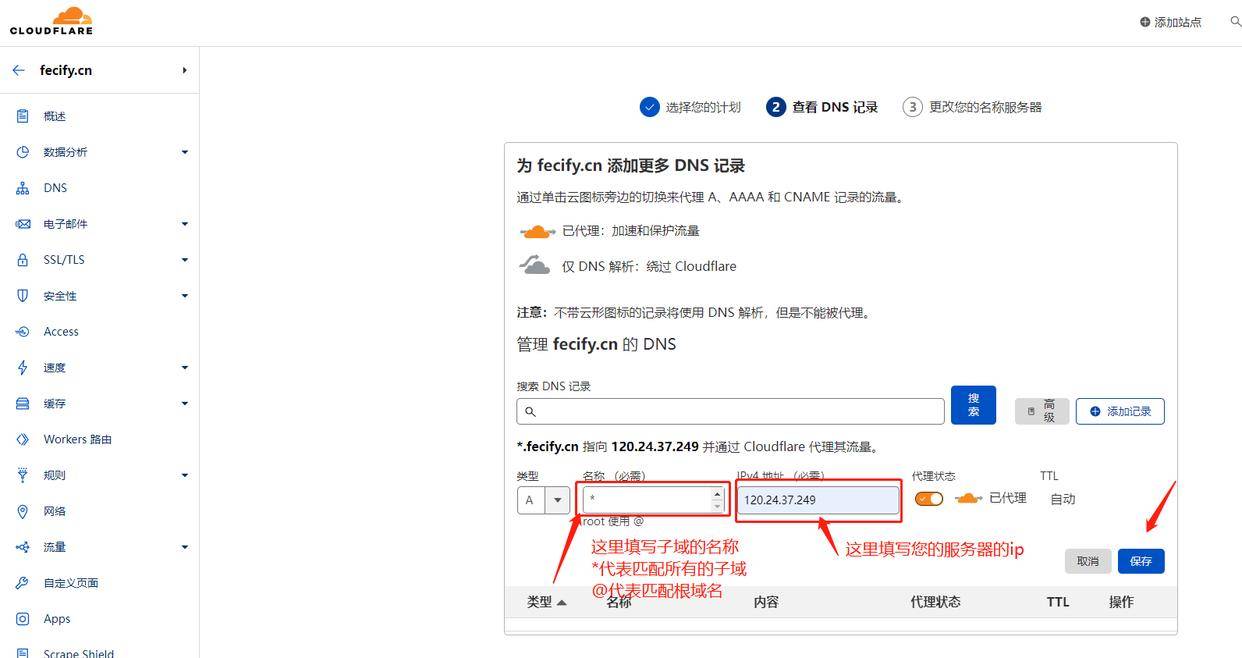Click the orange cloud 已代理 icon in record row
The height and width of the screenshot is (658, 1242).
click(x=967, y=498)
